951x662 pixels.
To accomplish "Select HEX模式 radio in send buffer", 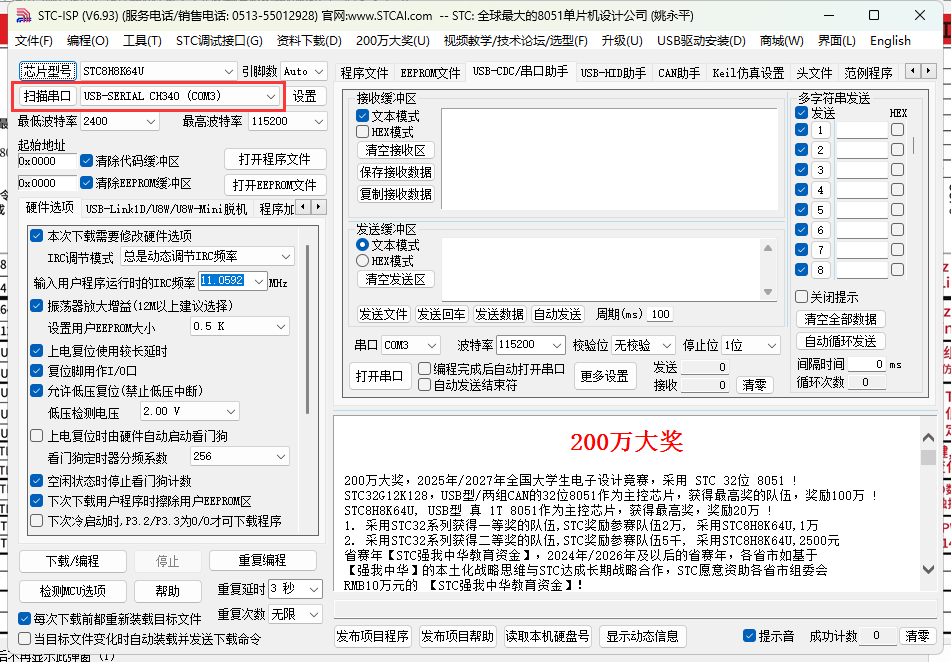I will tap(363, 261).
